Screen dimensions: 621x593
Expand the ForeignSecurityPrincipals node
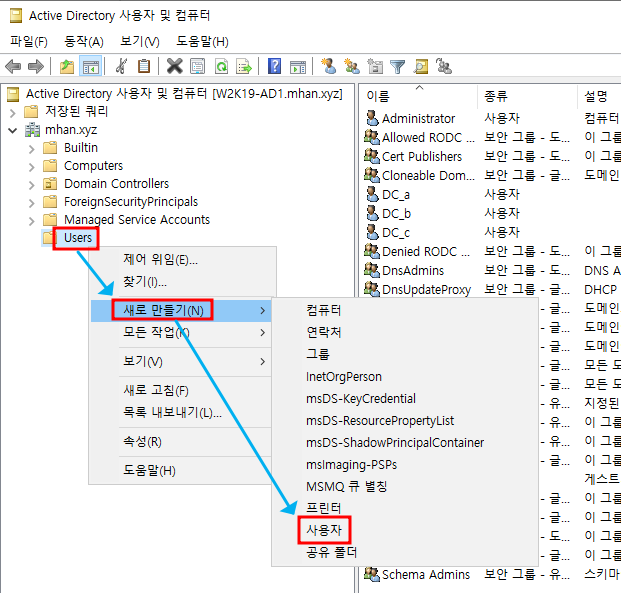pyautogui.click(x=32, y=203)
